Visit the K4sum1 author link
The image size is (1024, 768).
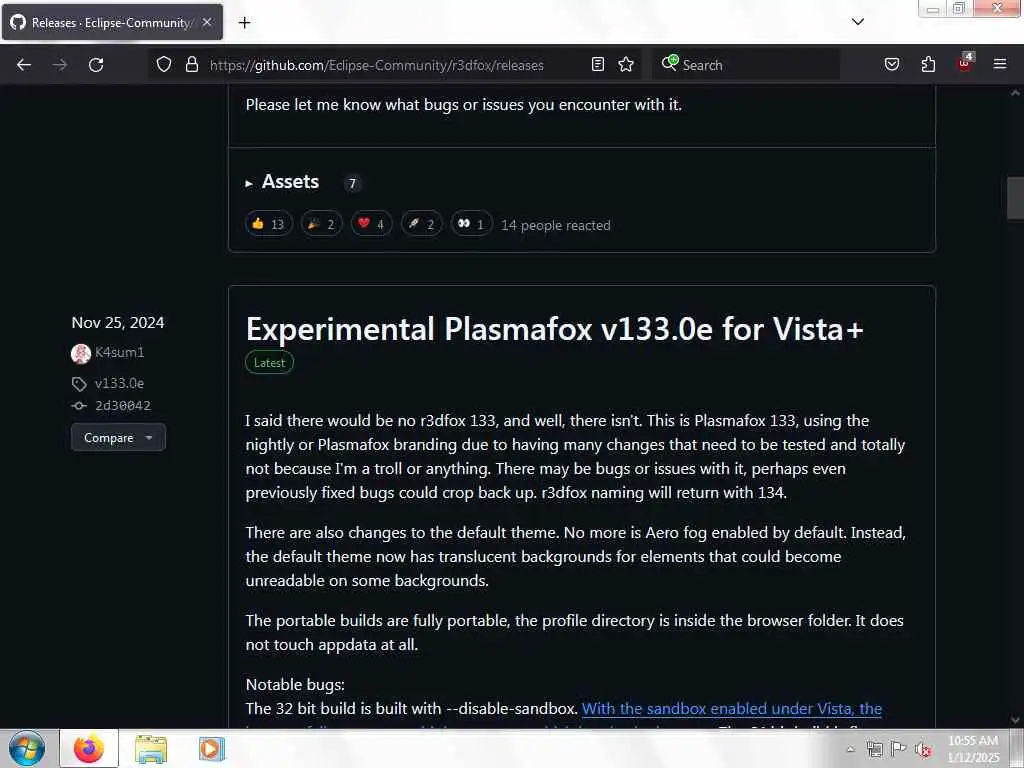120,352
